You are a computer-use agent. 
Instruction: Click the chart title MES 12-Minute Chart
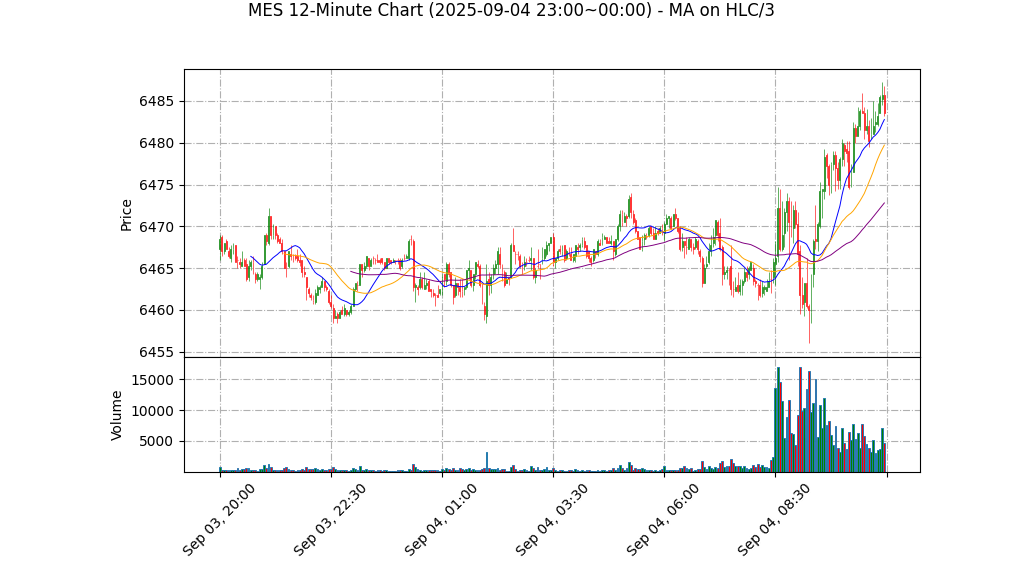coord(511,10)
